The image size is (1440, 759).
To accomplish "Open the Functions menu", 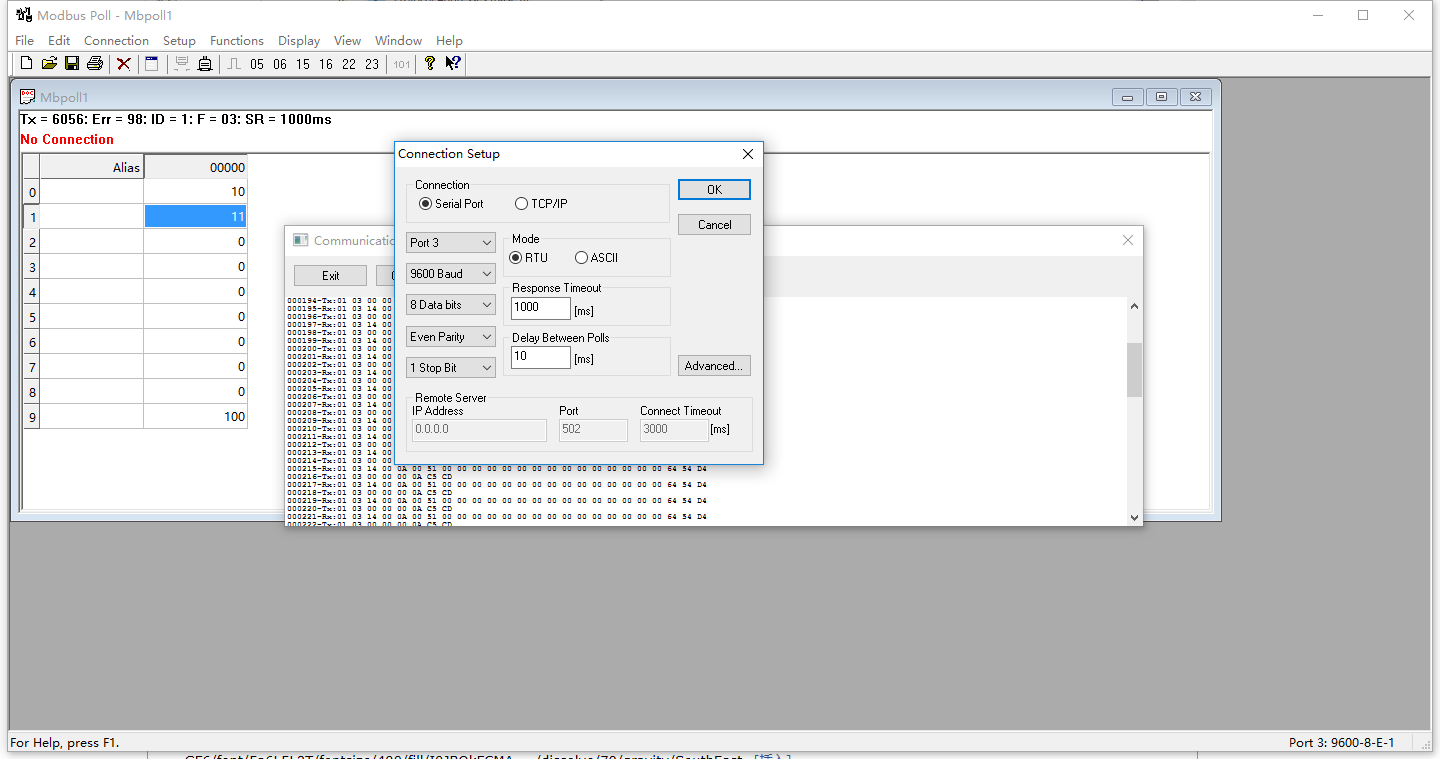I will tap(237, 41).
